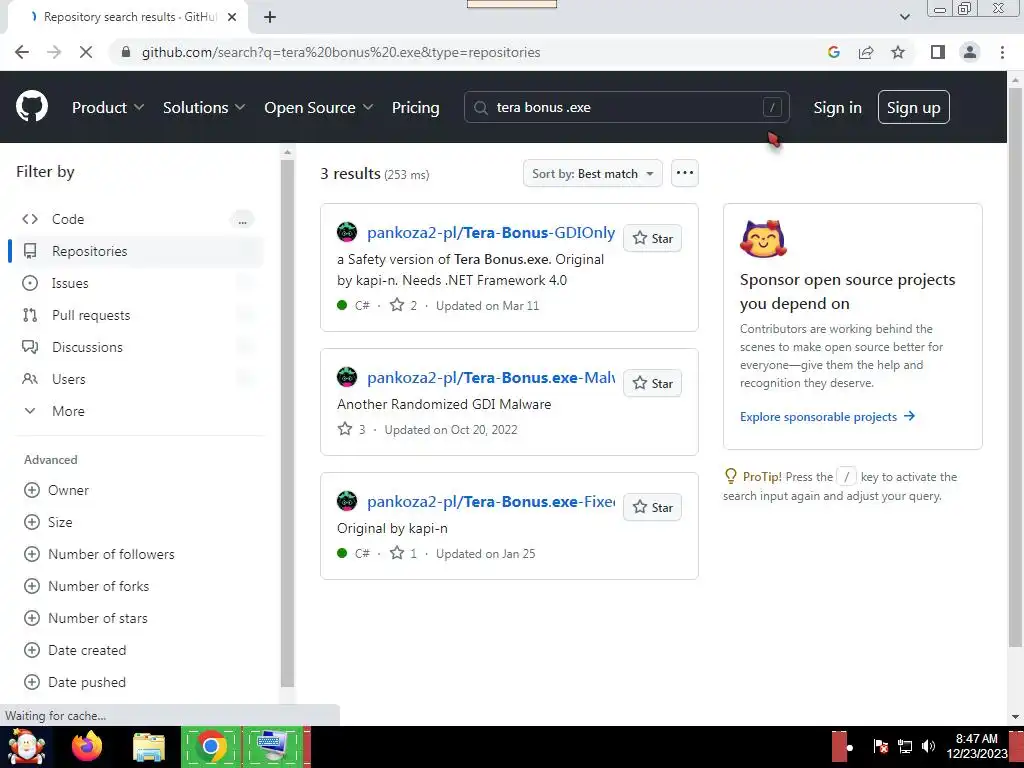Focus the GitHub search field
The image size is (1024, 768).
(x=626, y=107)
